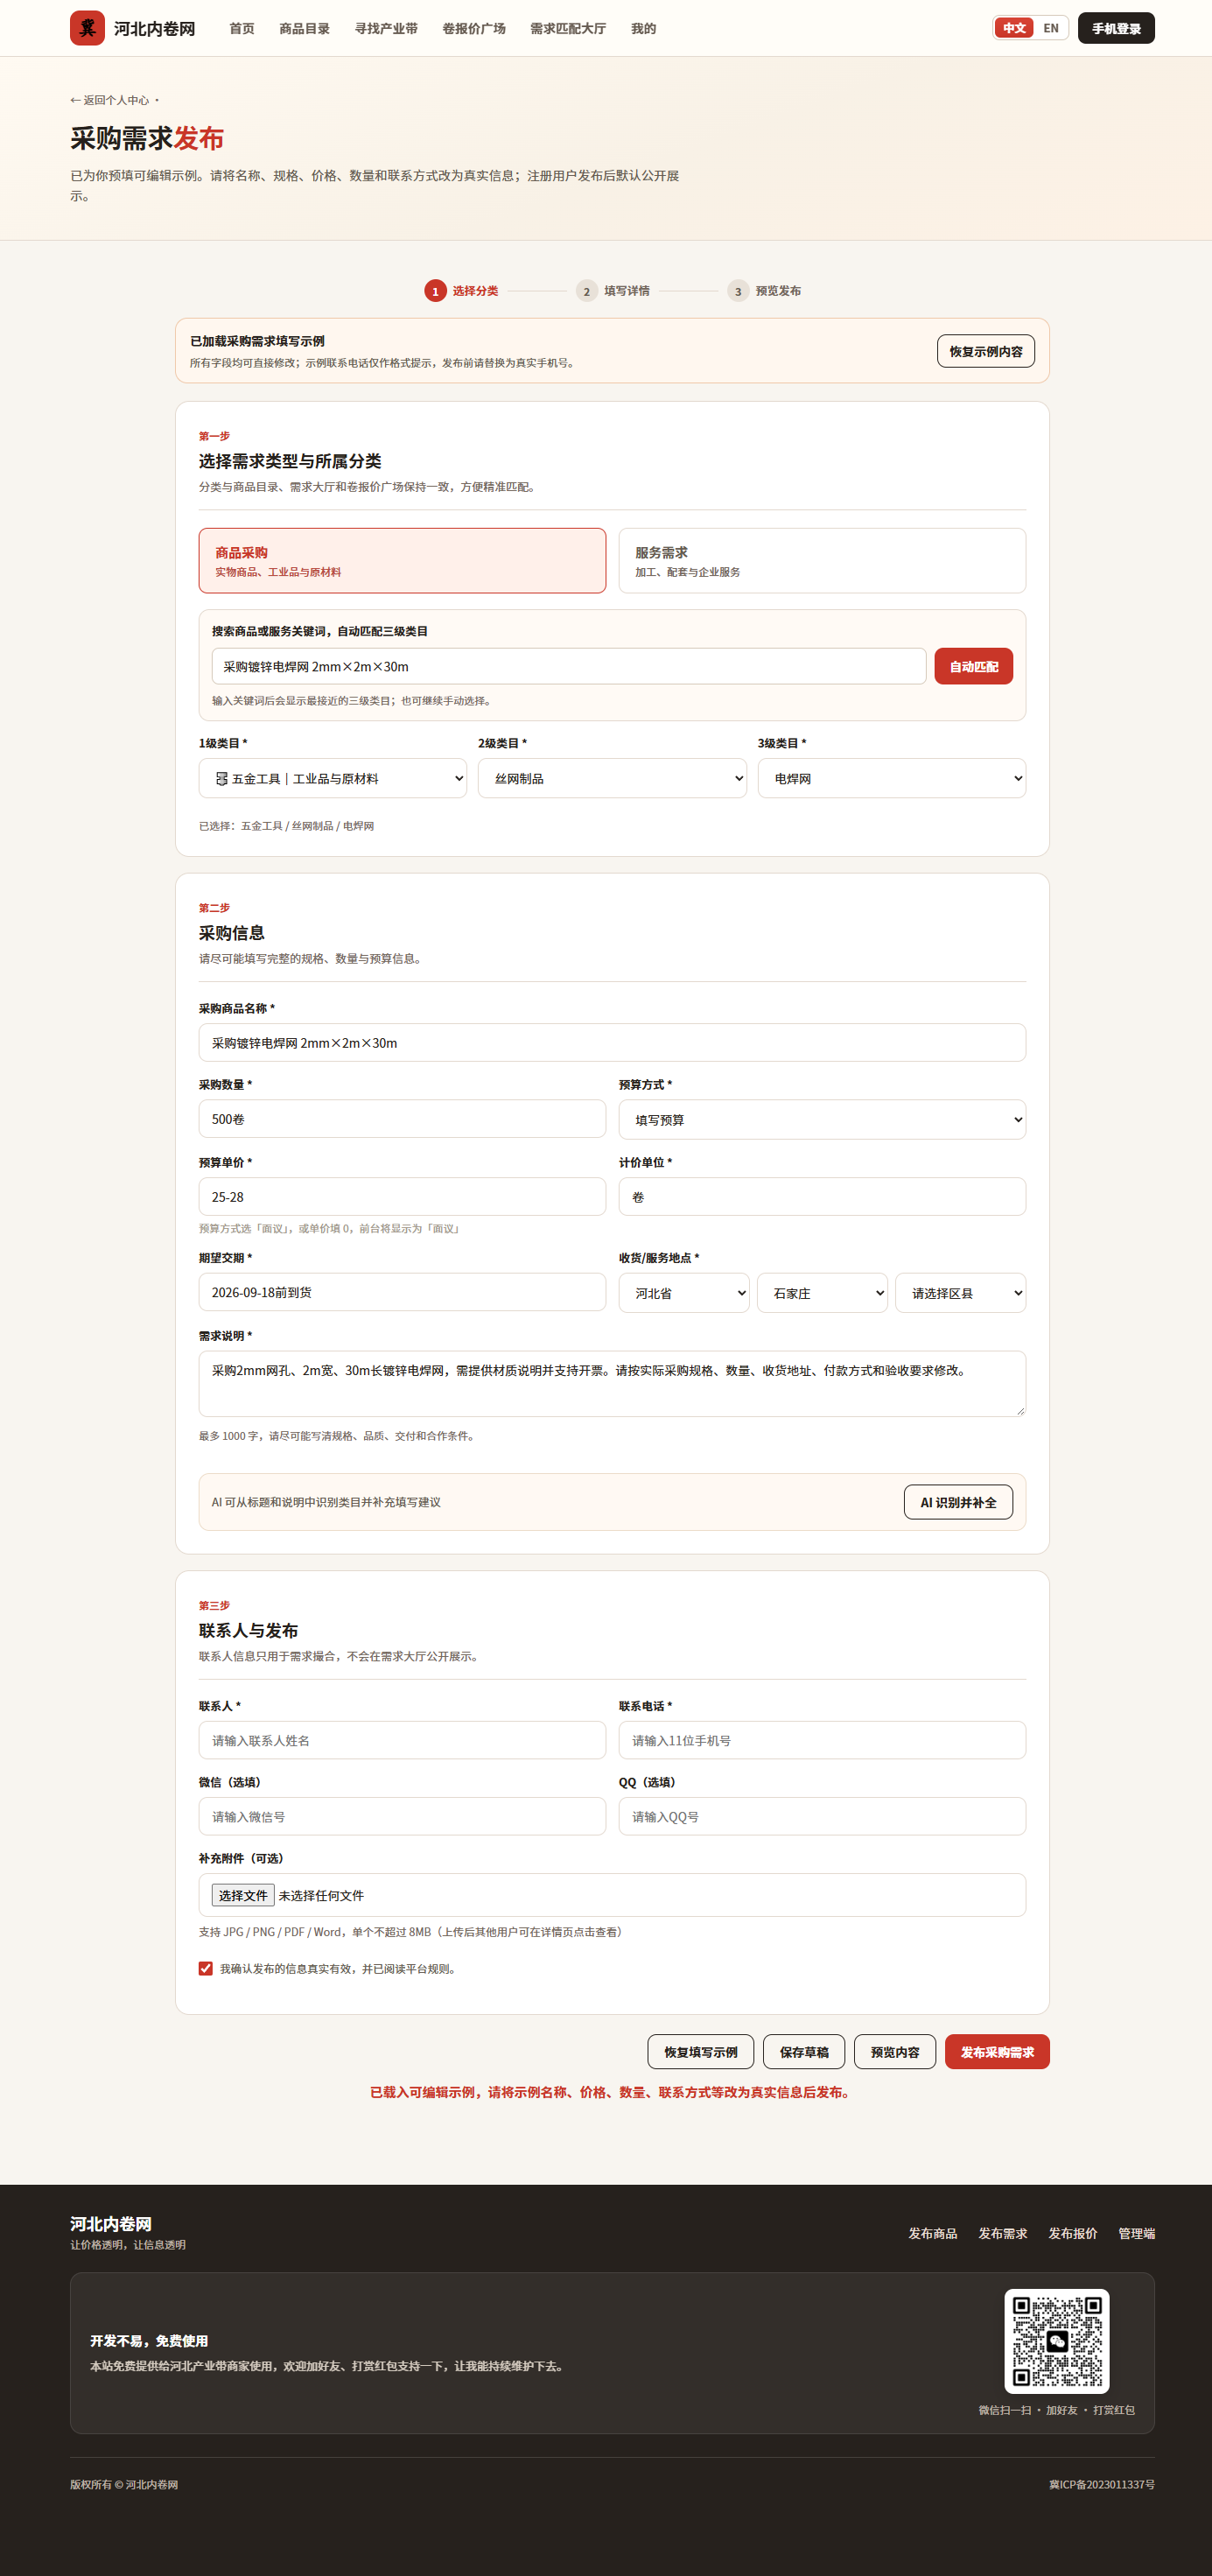Click the 保存草稿 button
This screenshot has height=2576, width=1212.
tap(804, 2051)
